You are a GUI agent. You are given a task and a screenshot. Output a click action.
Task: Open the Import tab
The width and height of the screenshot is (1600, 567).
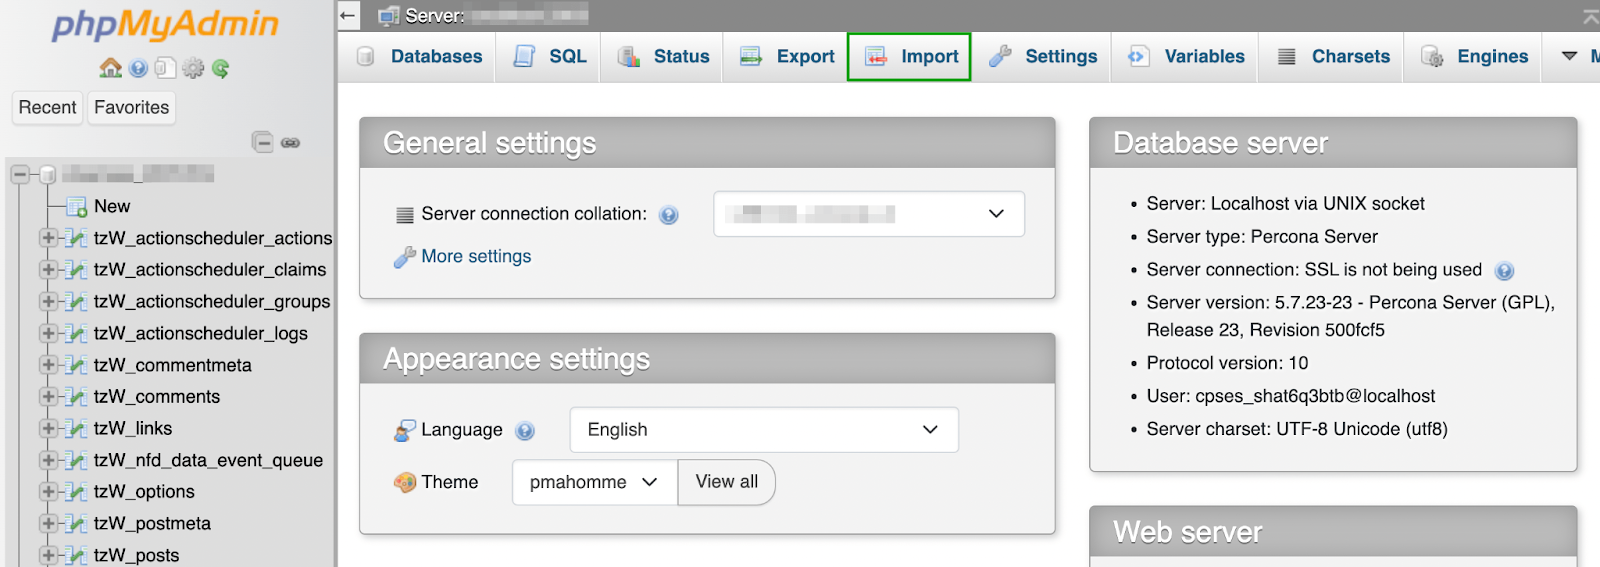[909, 57]
